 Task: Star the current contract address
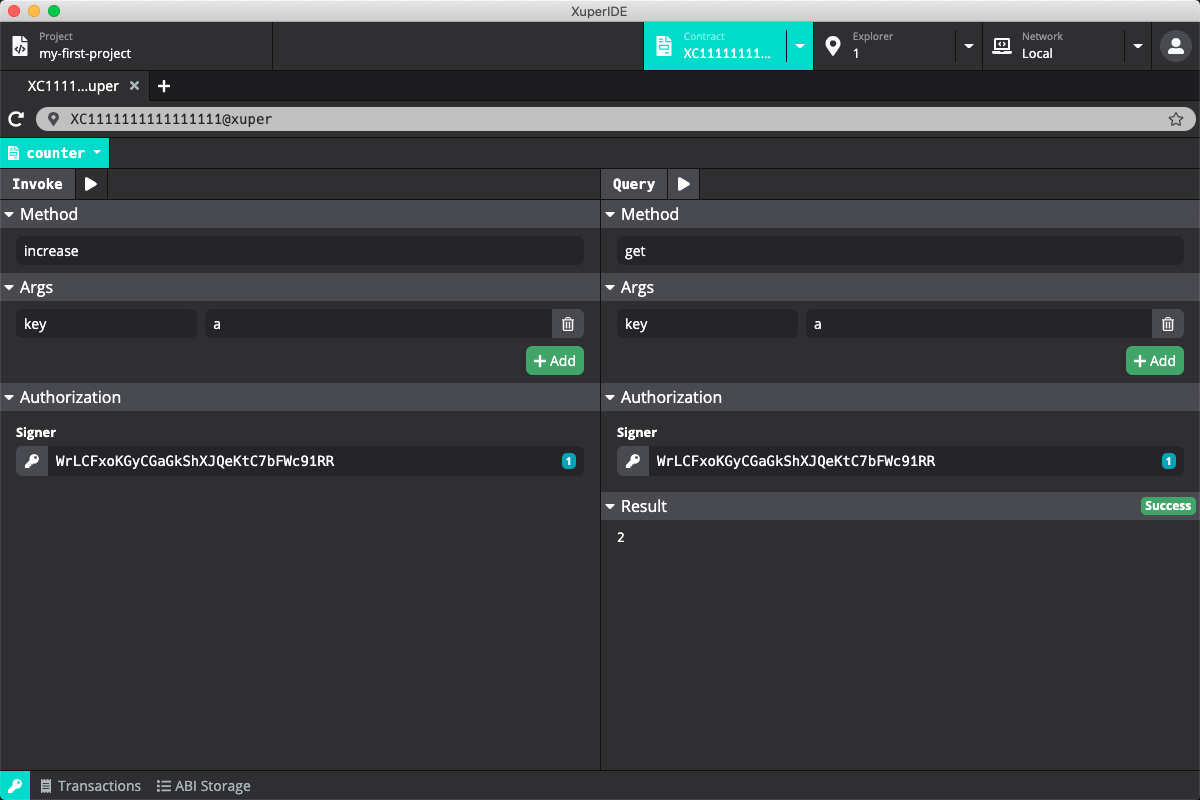point(1176,119)
